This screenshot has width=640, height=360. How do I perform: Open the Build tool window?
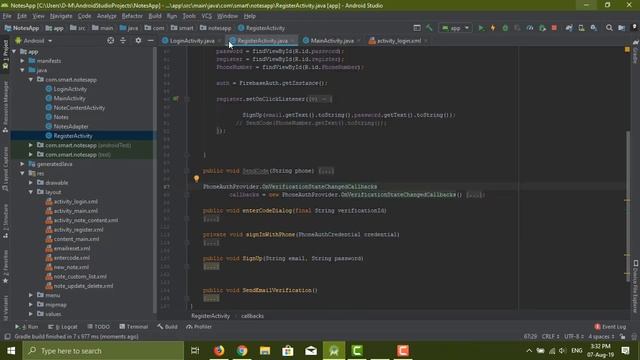[167, 327]
